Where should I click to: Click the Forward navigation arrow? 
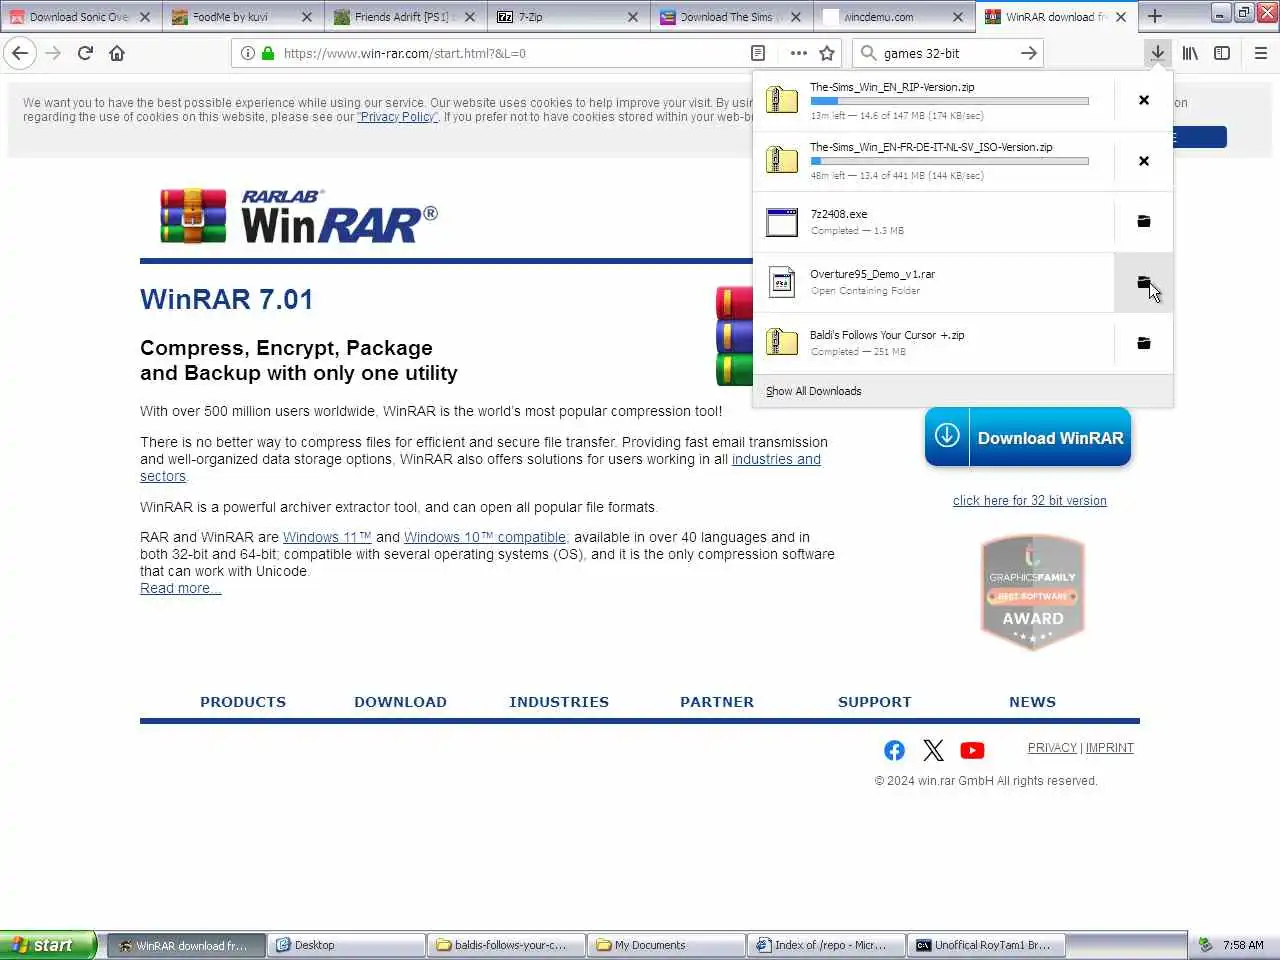pos(53,53)
